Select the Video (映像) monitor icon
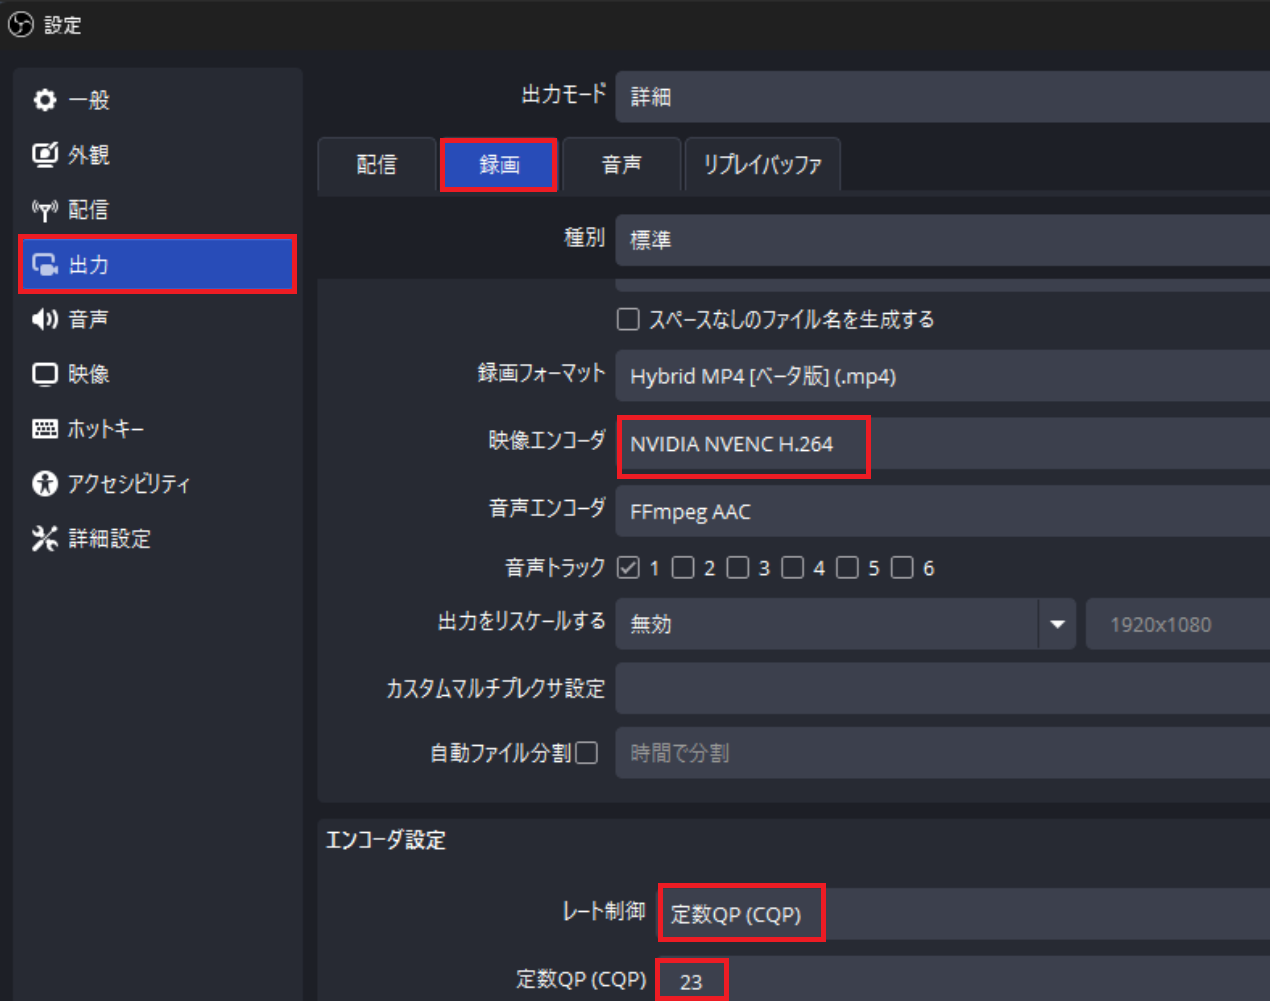This screenshot has width=1270, height=1001. 45,374
